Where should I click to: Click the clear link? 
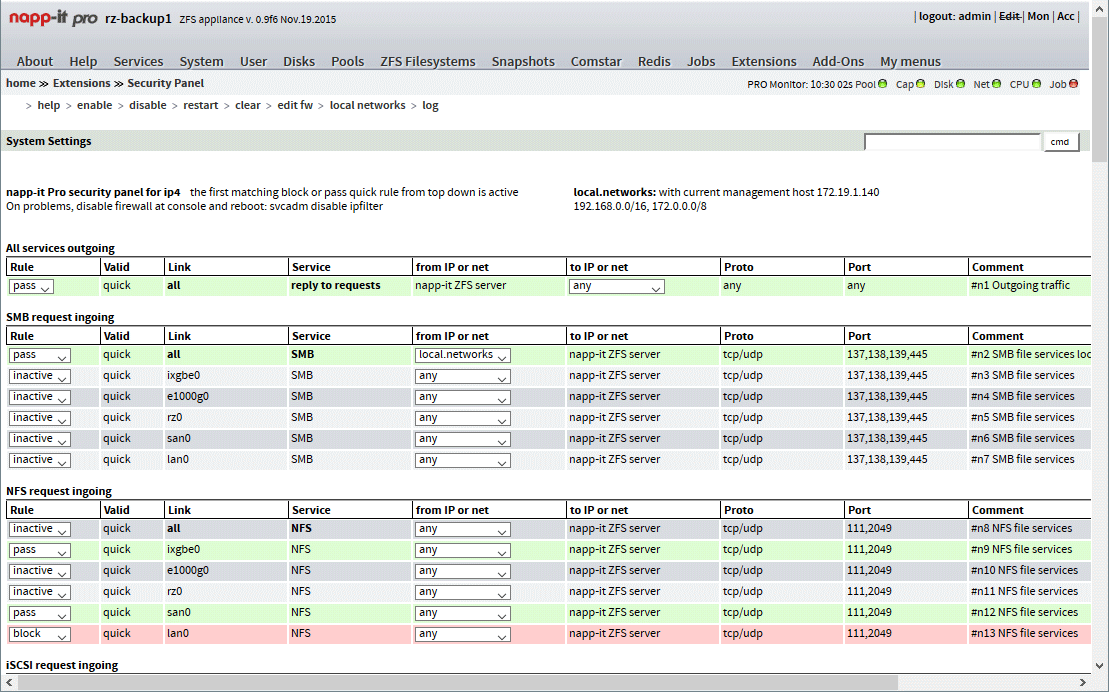pos(248,105)
